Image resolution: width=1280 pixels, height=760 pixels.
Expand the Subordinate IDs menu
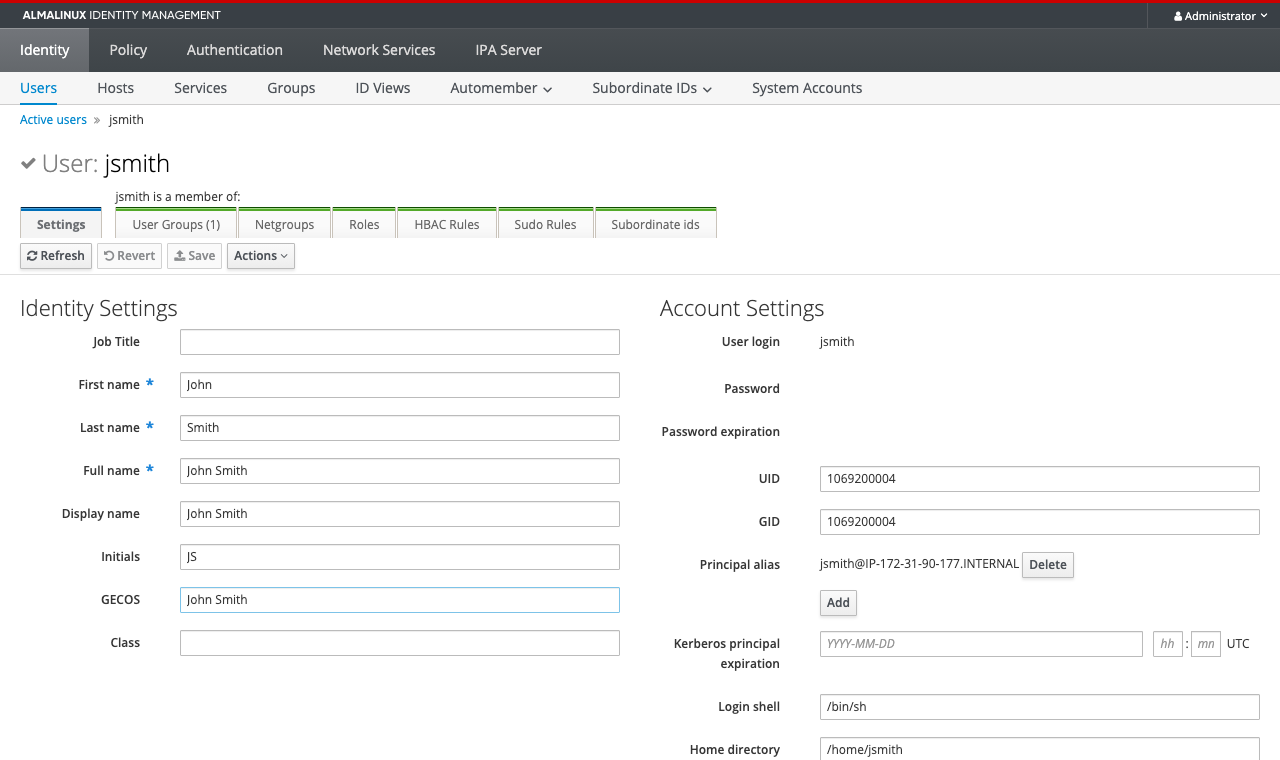point(652,88)
